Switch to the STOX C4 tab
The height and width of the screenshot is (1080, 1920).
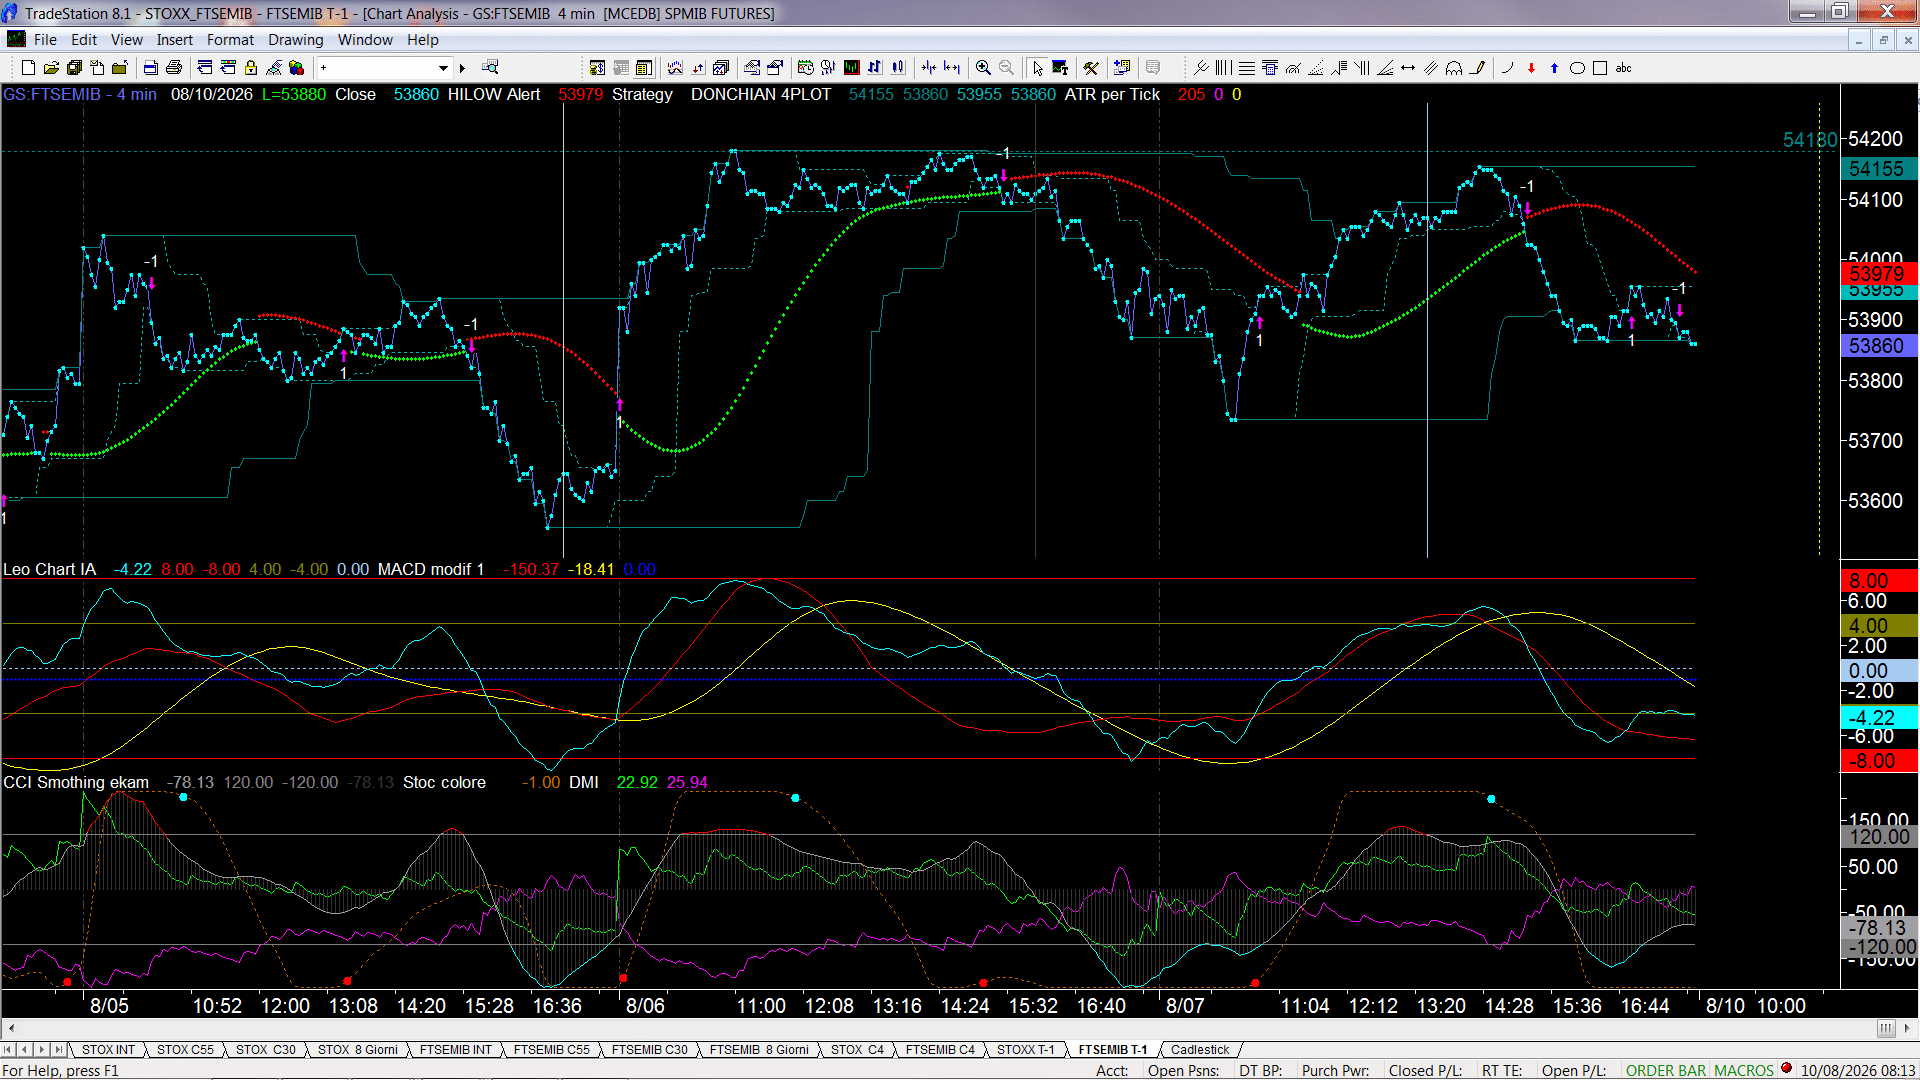pyautogui.click(x=857, y=1050)
